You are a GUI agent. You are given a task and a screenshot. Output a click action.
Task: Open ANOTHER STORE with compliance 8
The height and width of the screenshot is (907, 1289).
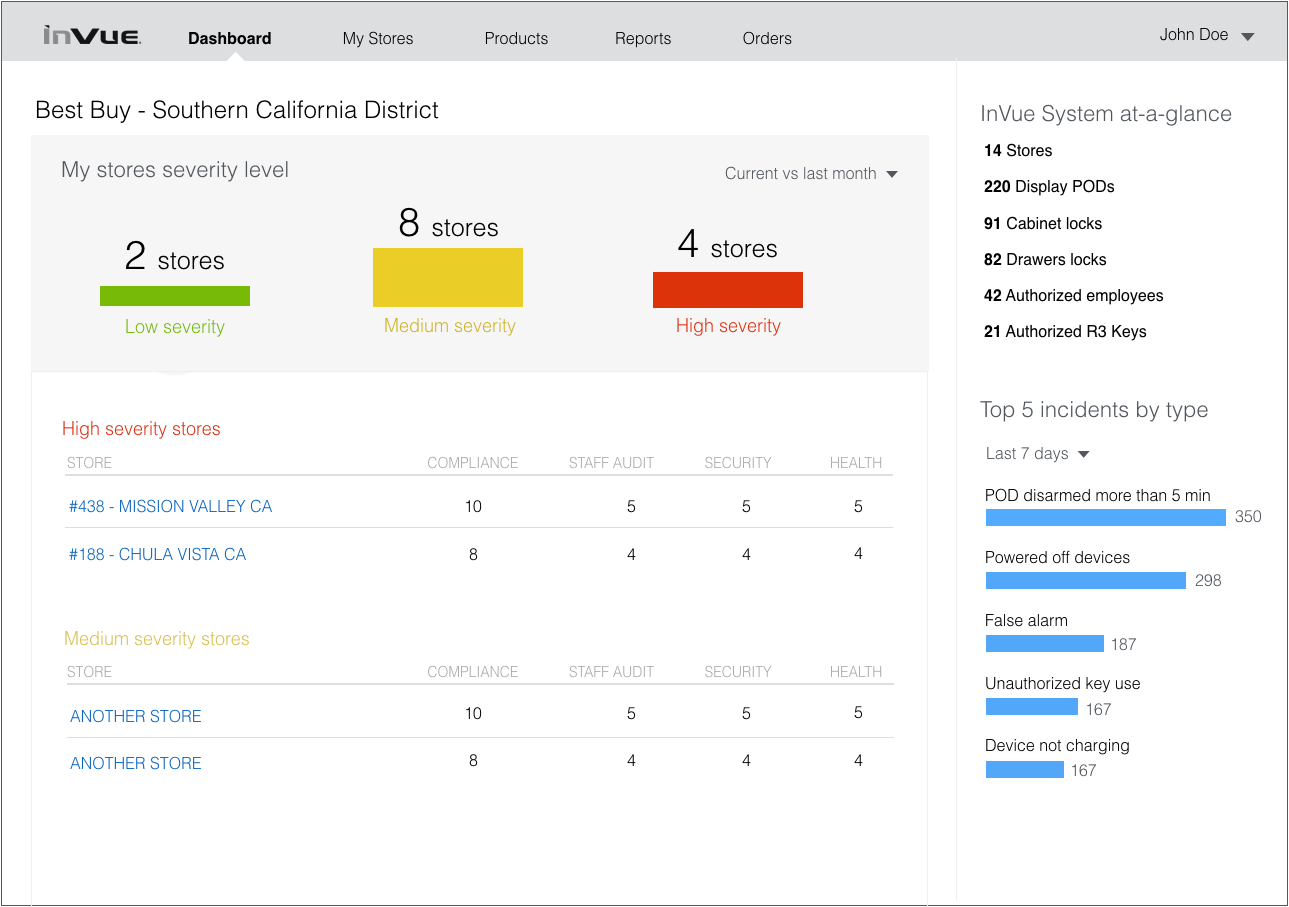pyautogui.click(x=136, y=763)
